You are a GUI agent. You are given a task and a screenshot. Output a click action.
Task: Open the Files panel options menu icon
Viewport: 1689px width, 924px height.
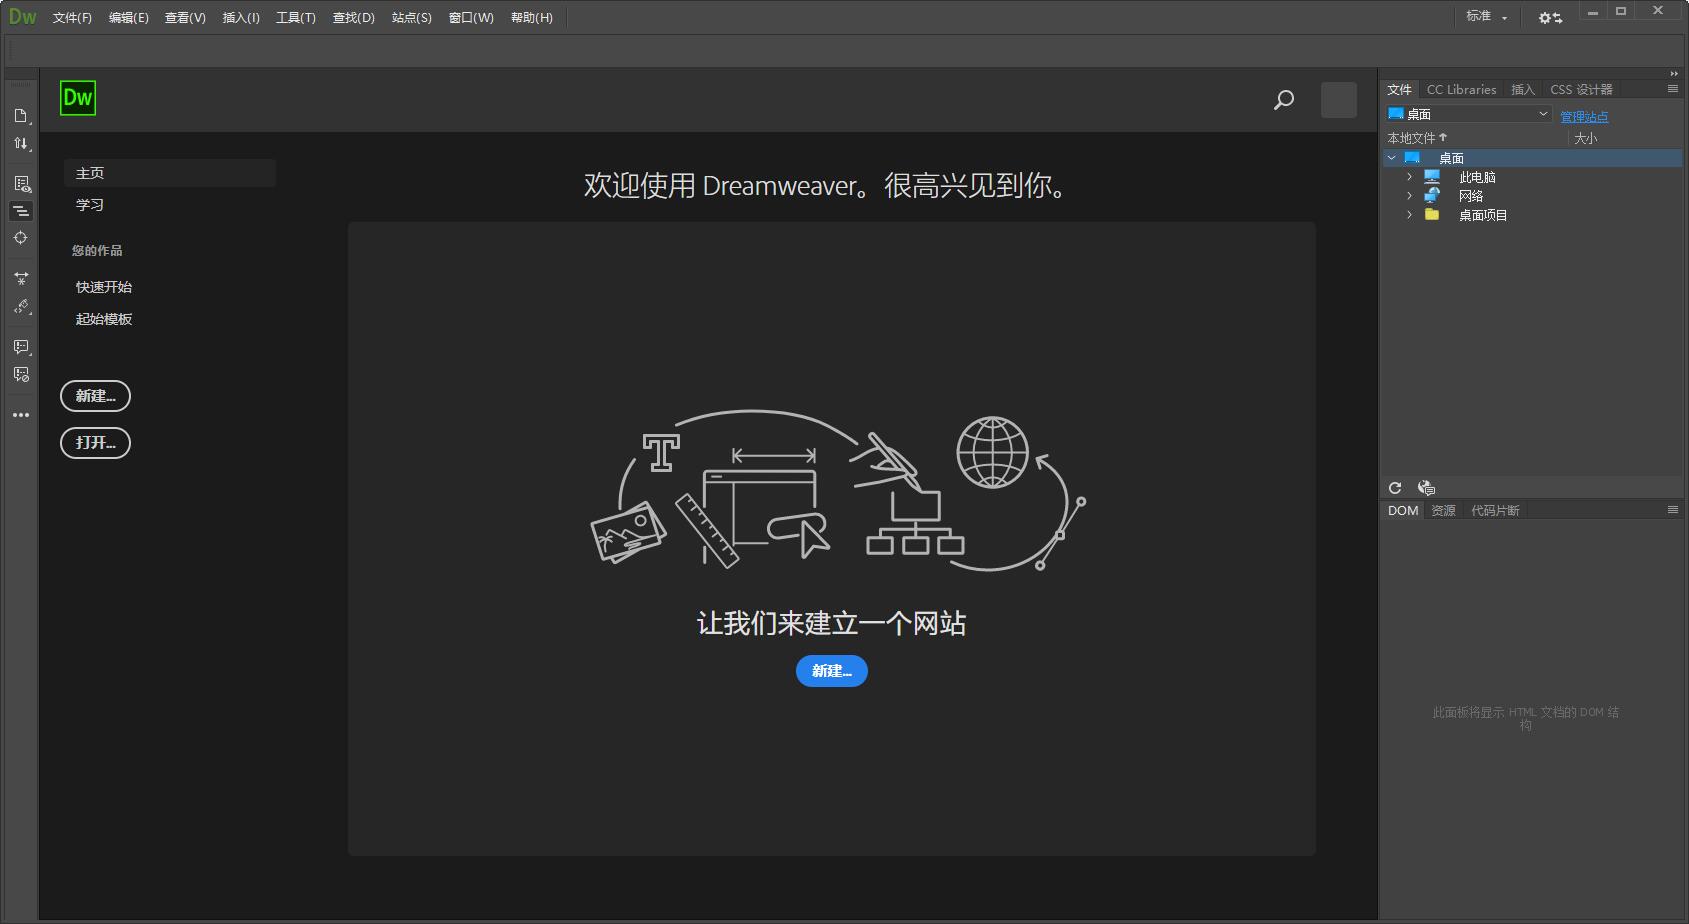pyautogui.click(x=1673, y=89)
